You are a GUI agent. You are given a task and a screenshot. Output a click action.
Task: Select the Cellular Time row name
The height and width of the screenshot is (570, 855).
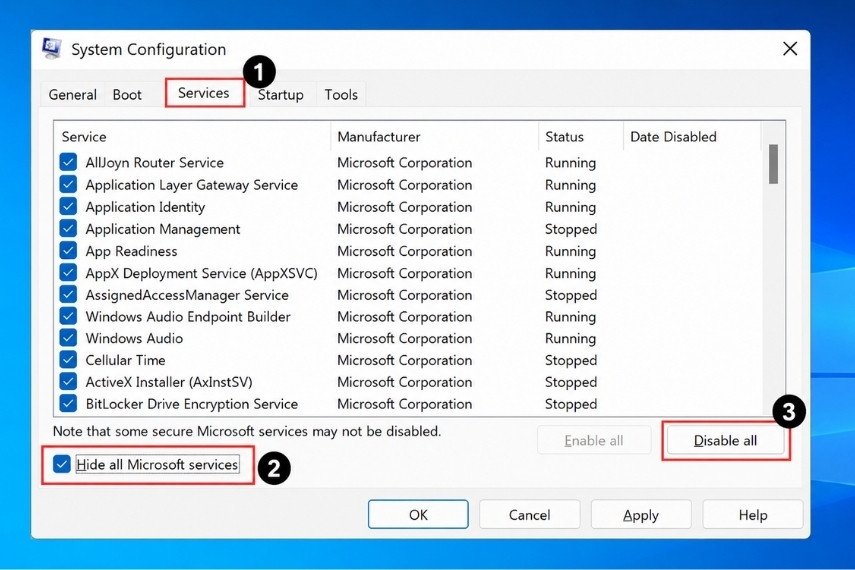tap(125, 360)
